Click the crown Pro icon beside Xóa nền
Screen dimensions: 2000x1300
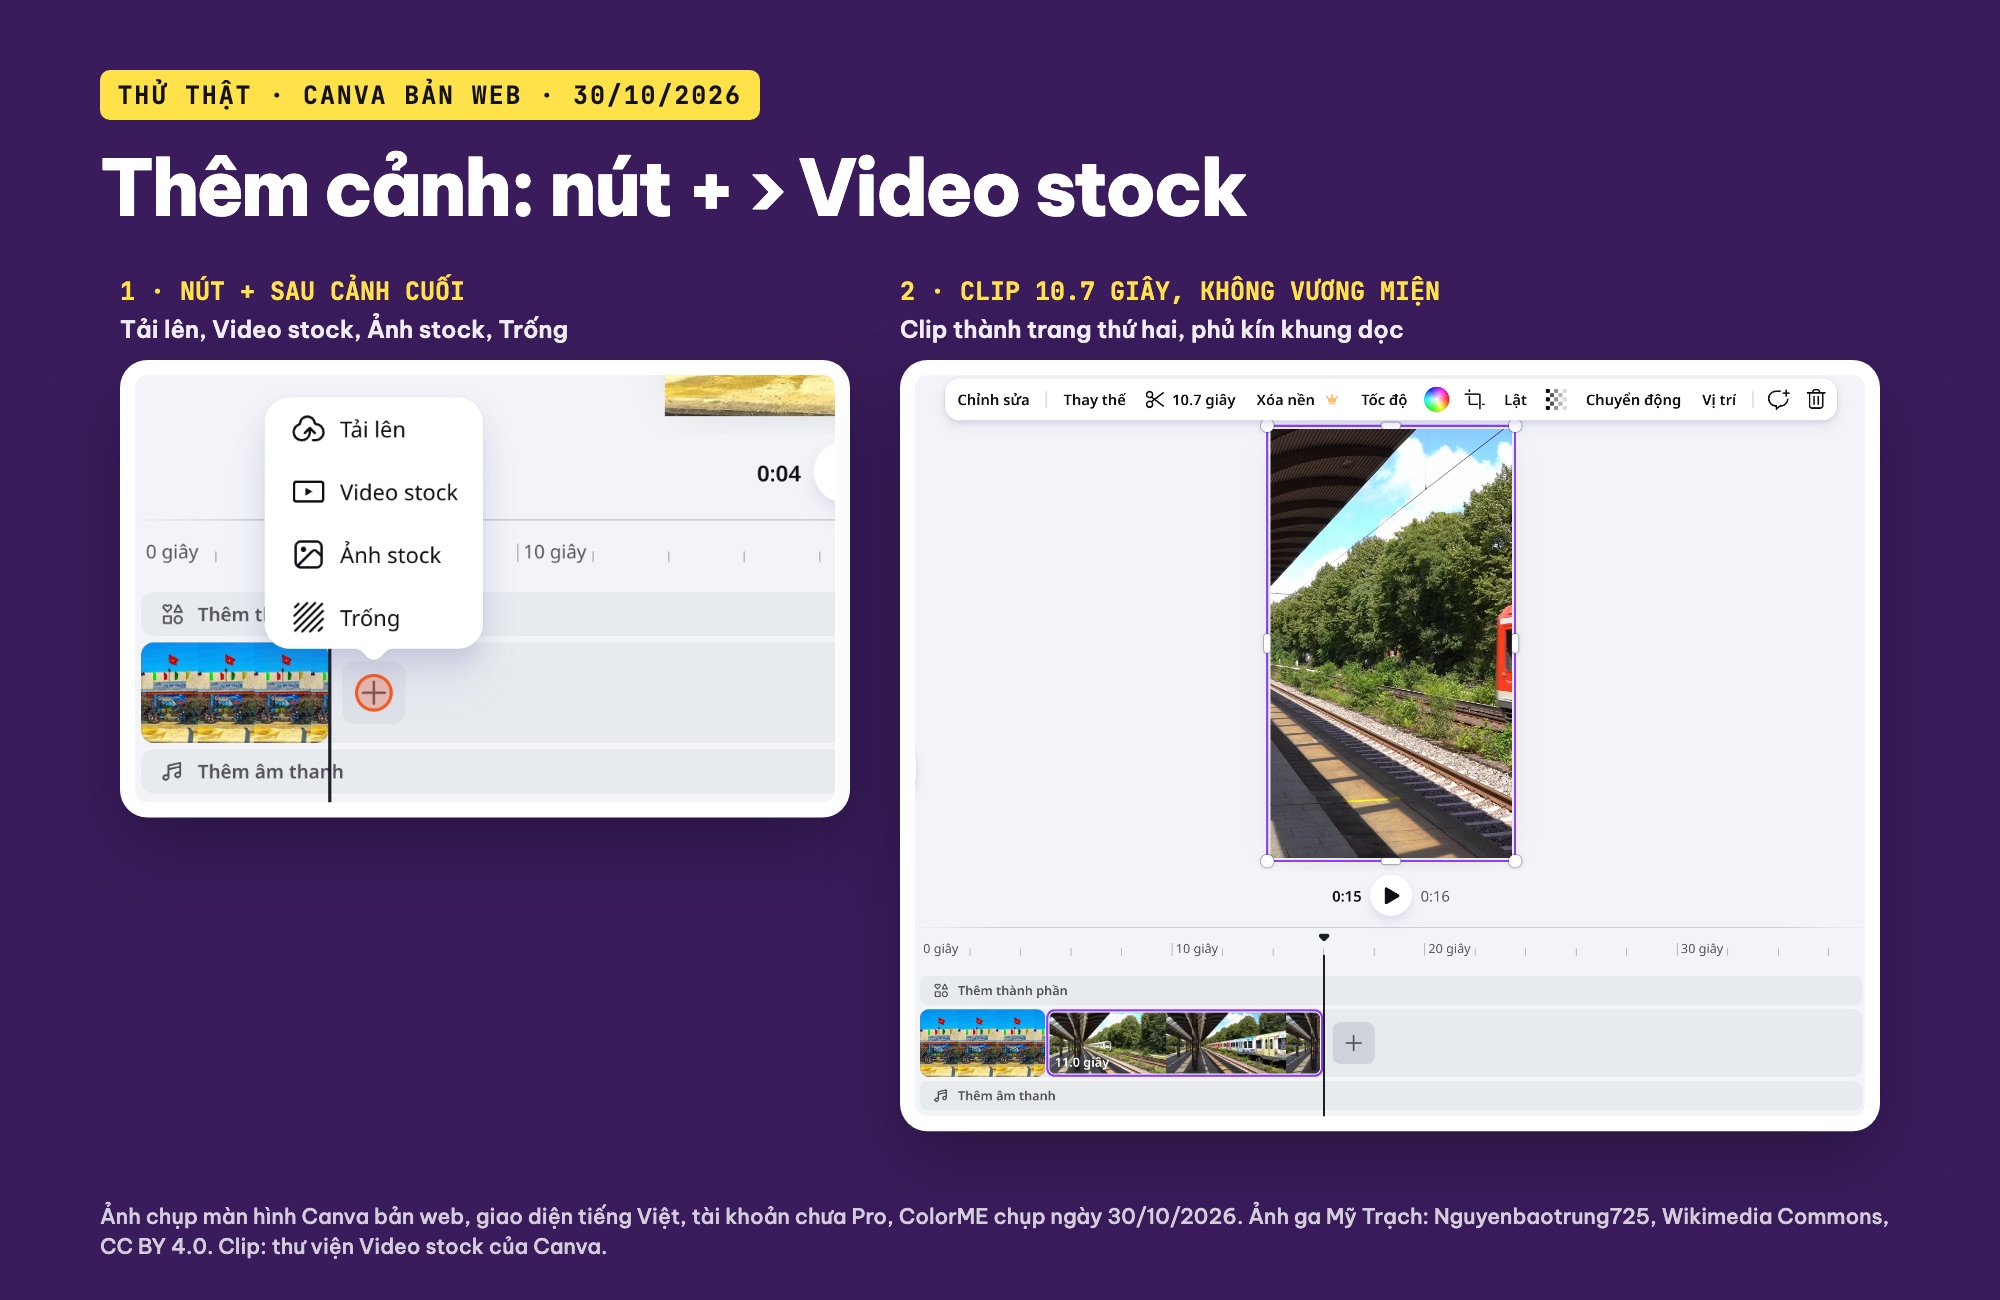(x=1332, y=400)
